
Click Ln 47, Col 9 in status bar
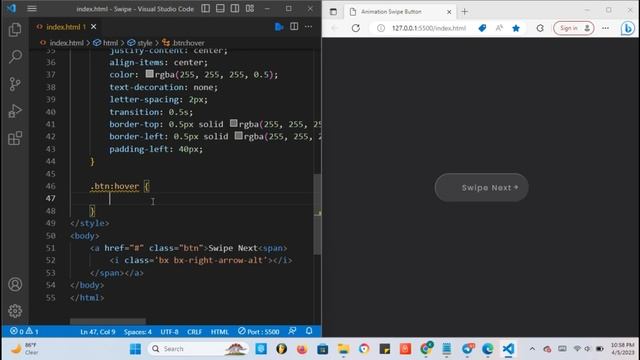[x=98, y=332]
